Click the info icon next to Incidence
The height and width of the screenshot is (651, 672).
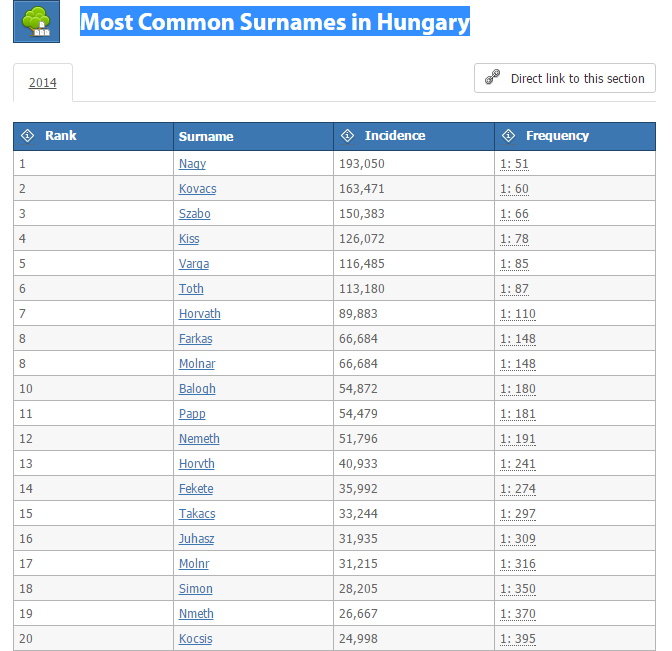347,135
